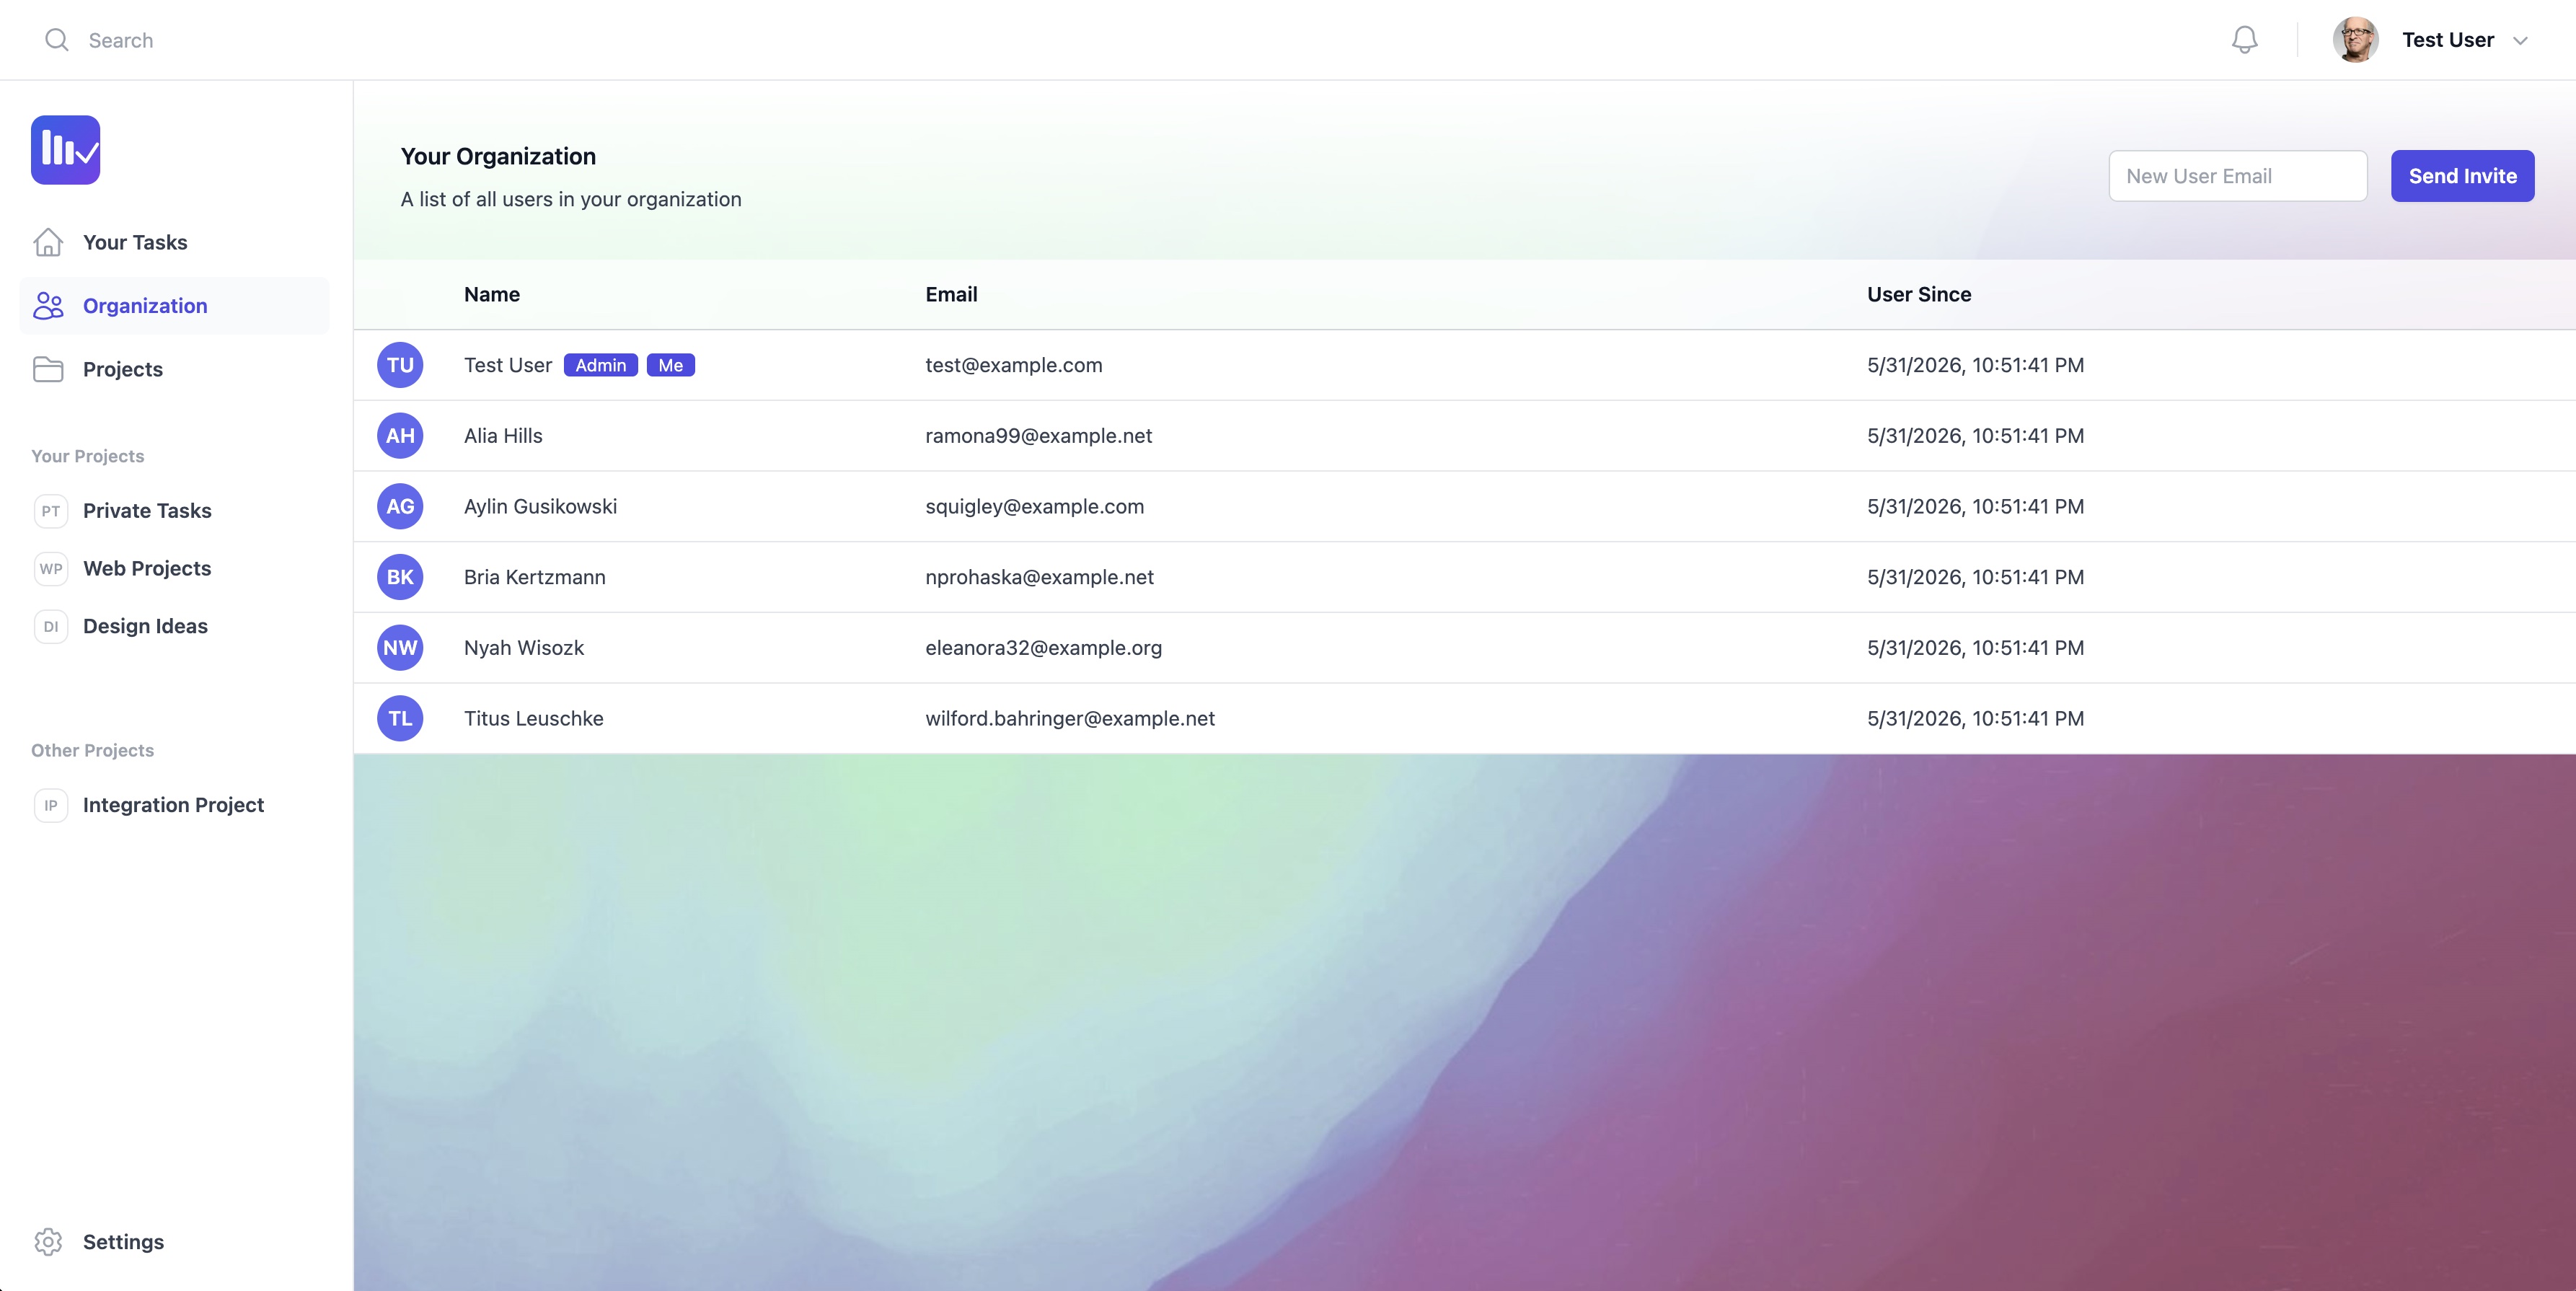Screen dimensions: 2576x1291
Task: Click the AG avatar for Aylin Gusikowski
Action: tap(400, 507)
